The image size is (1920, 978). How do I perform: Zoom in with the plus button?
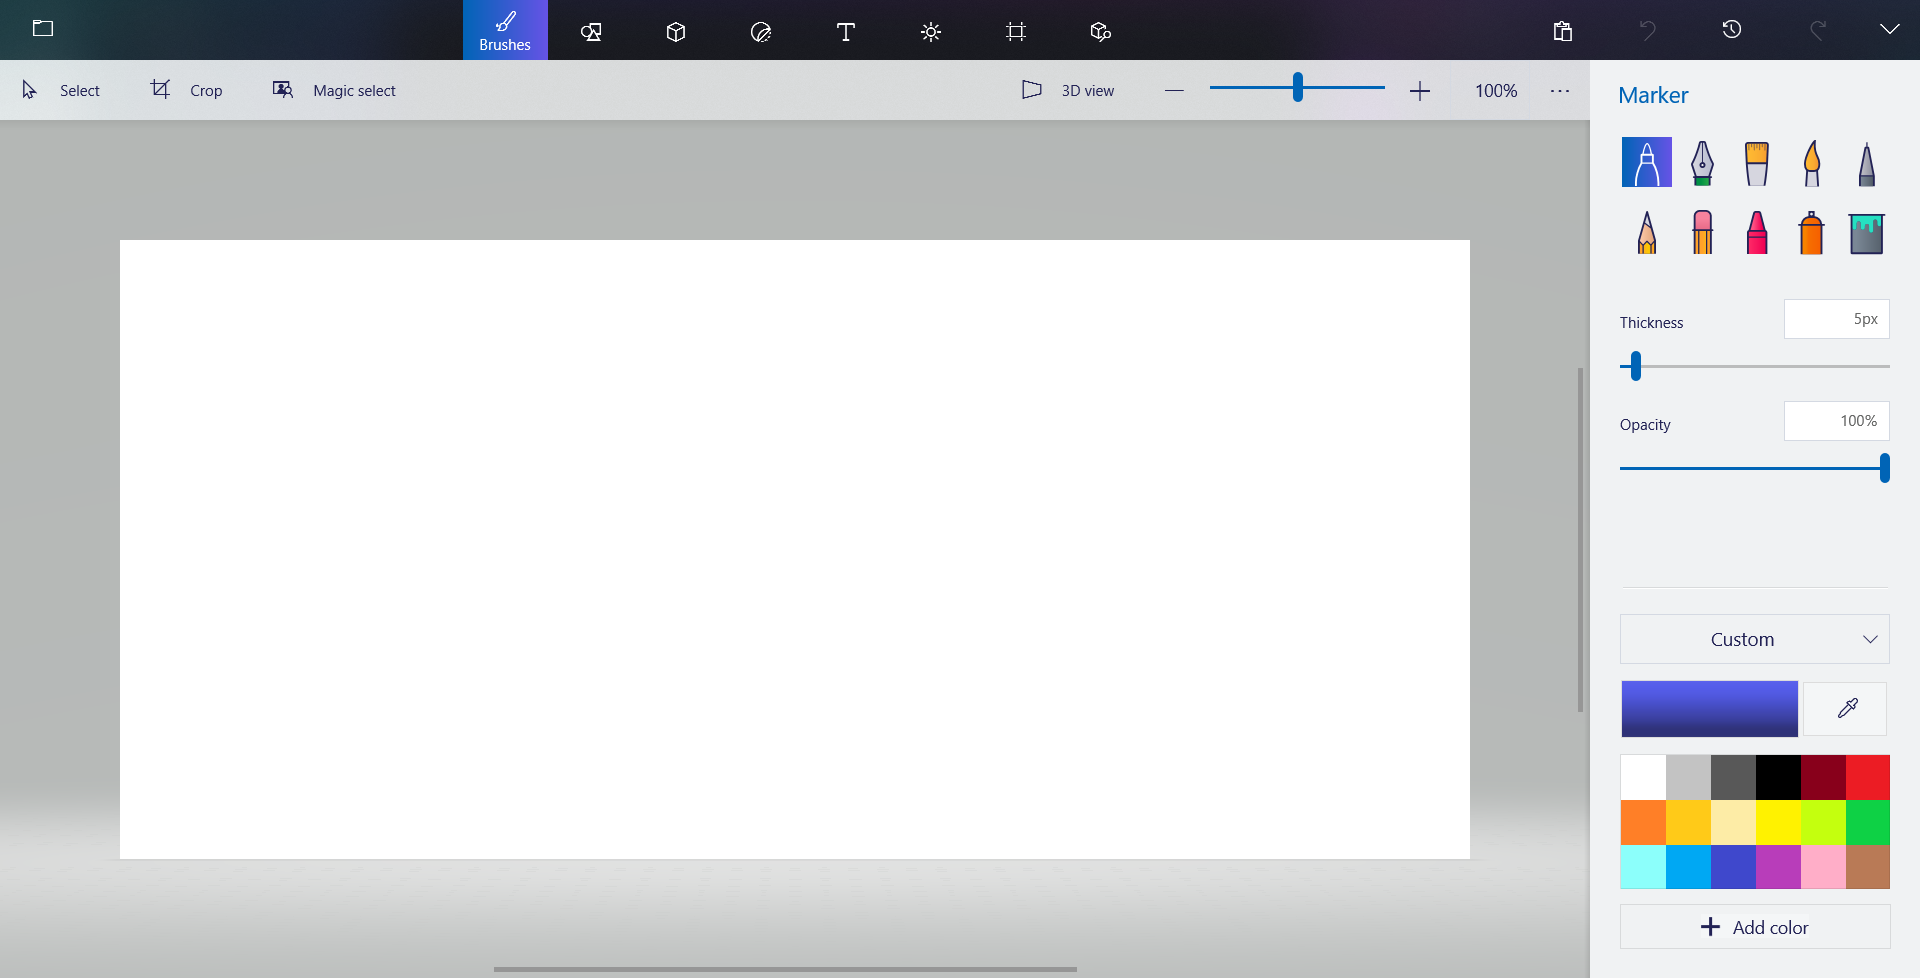[x=1420, y=91]
